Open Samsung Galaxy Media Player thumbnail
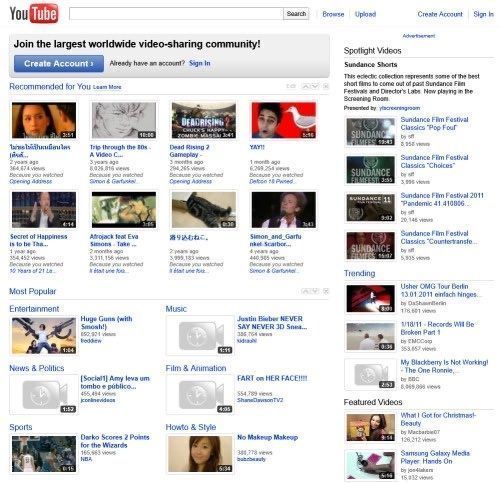This screenshot has height=483, width=500. [x=371, y=465]
